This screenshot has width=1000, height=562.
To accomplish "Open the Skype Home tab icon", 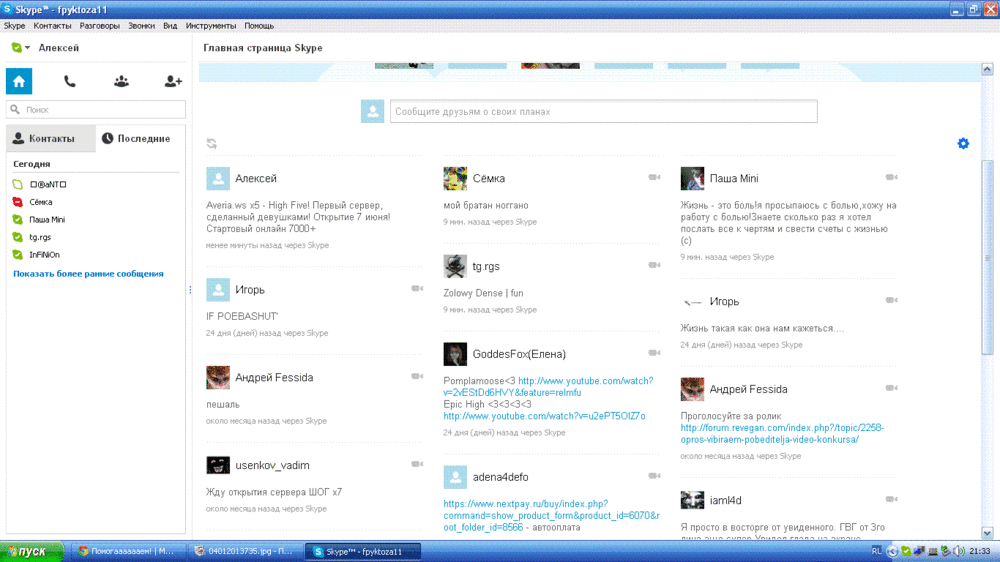I will [x=19, y=82].
